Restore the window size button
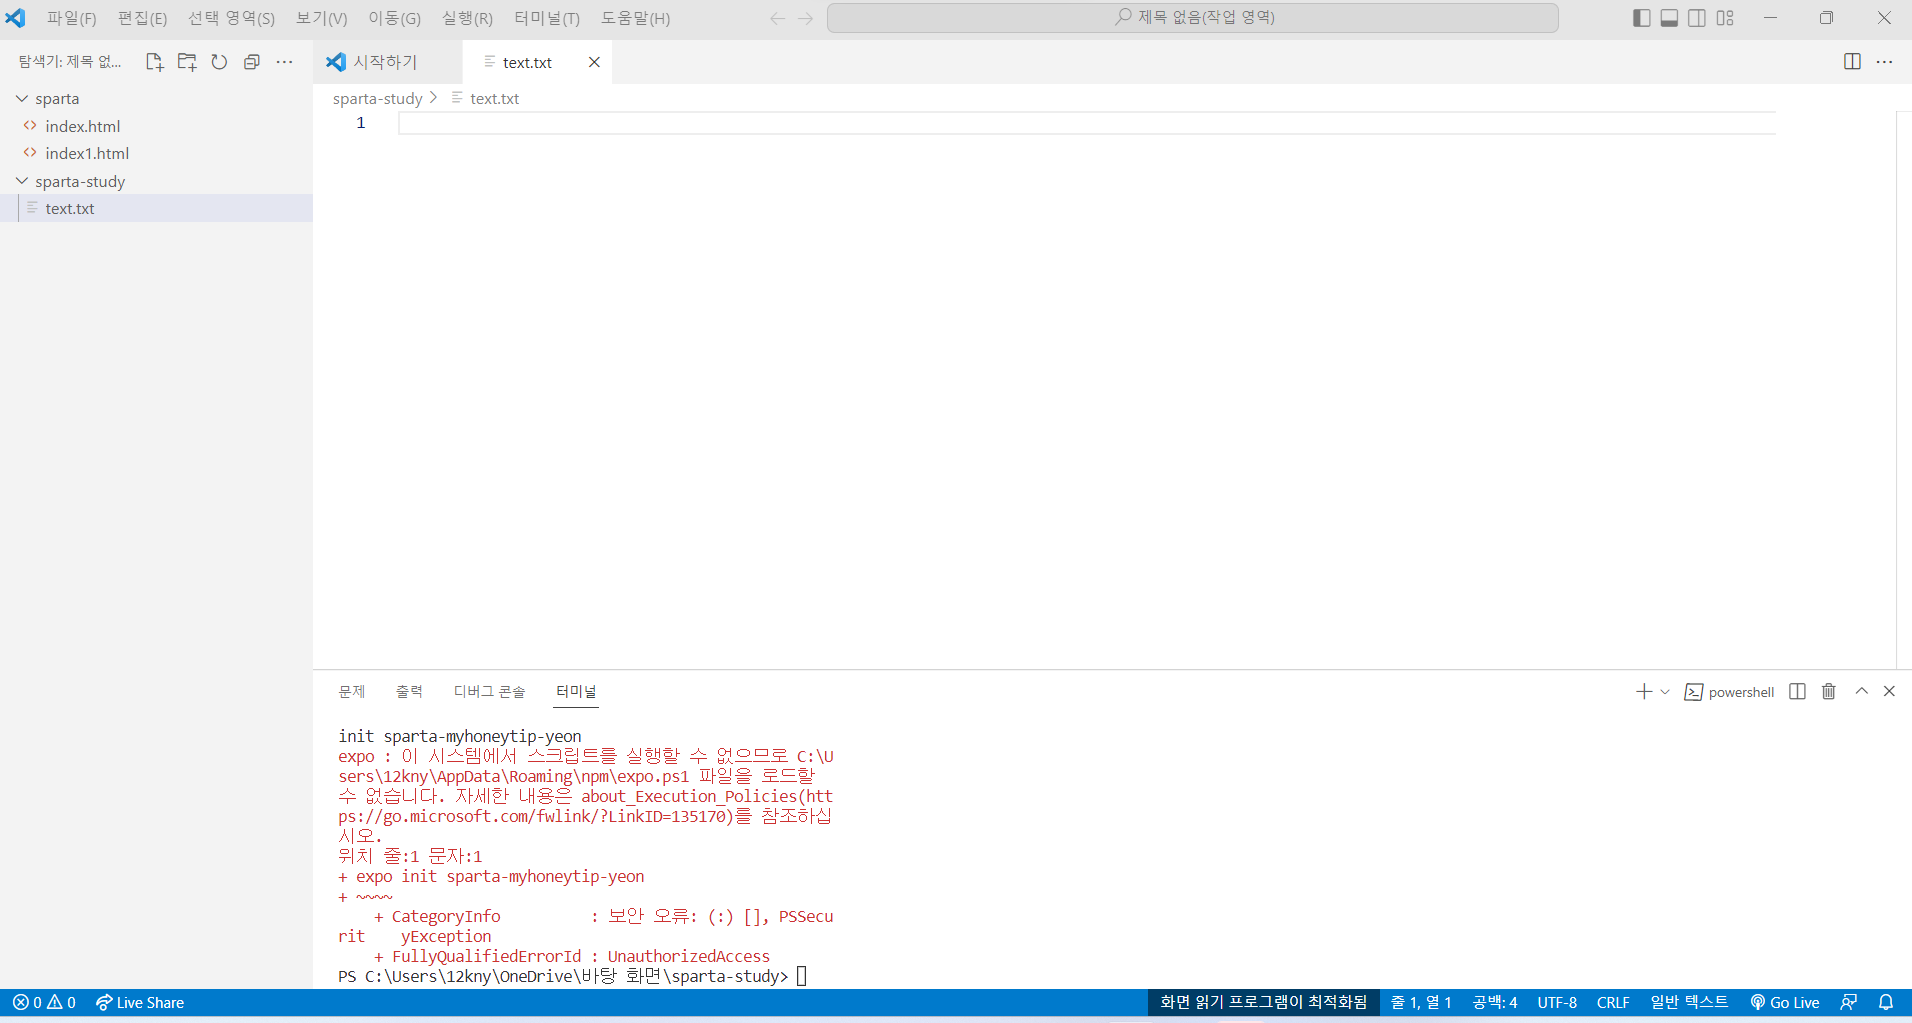Viewport: 1912px width, 1023px height. (1826, 18)
